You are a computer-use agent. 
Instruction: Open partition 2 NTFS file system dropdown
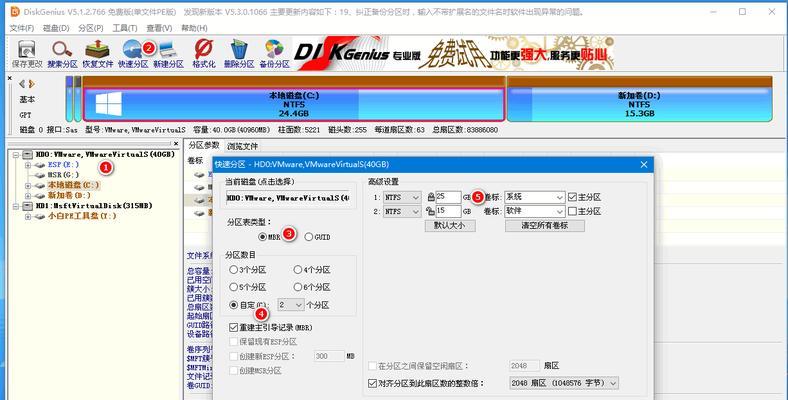click(402, 211)
